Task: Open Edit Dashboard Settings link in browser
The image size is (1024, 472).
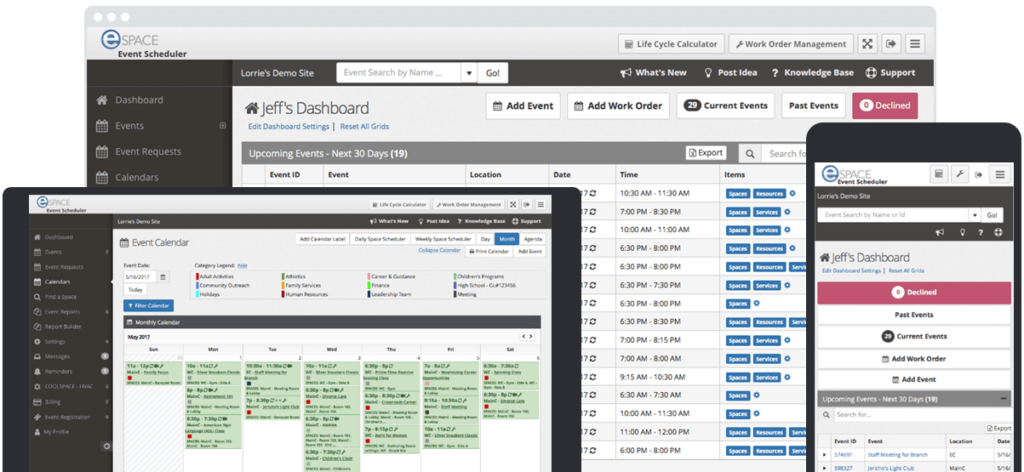Action: (x=289, y=127)
